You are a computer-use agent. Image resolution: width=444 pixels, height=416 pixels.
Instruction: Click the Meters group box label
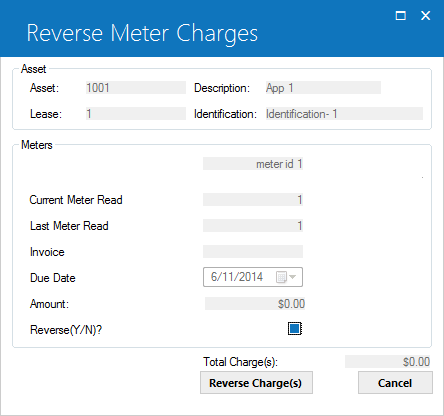37,145
